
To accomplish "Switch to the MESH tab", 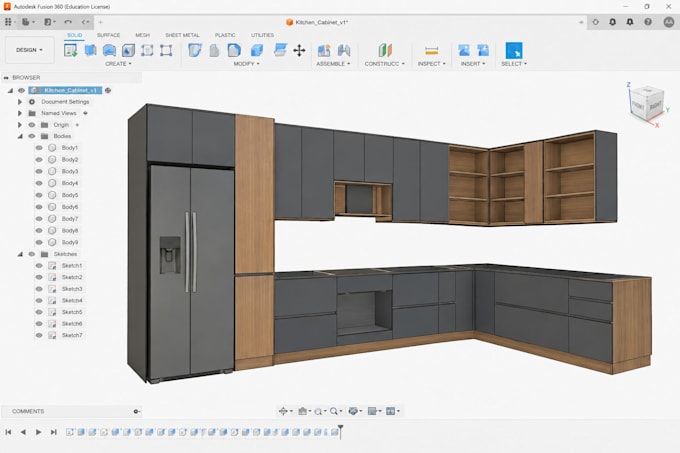I will click(142, 35).
